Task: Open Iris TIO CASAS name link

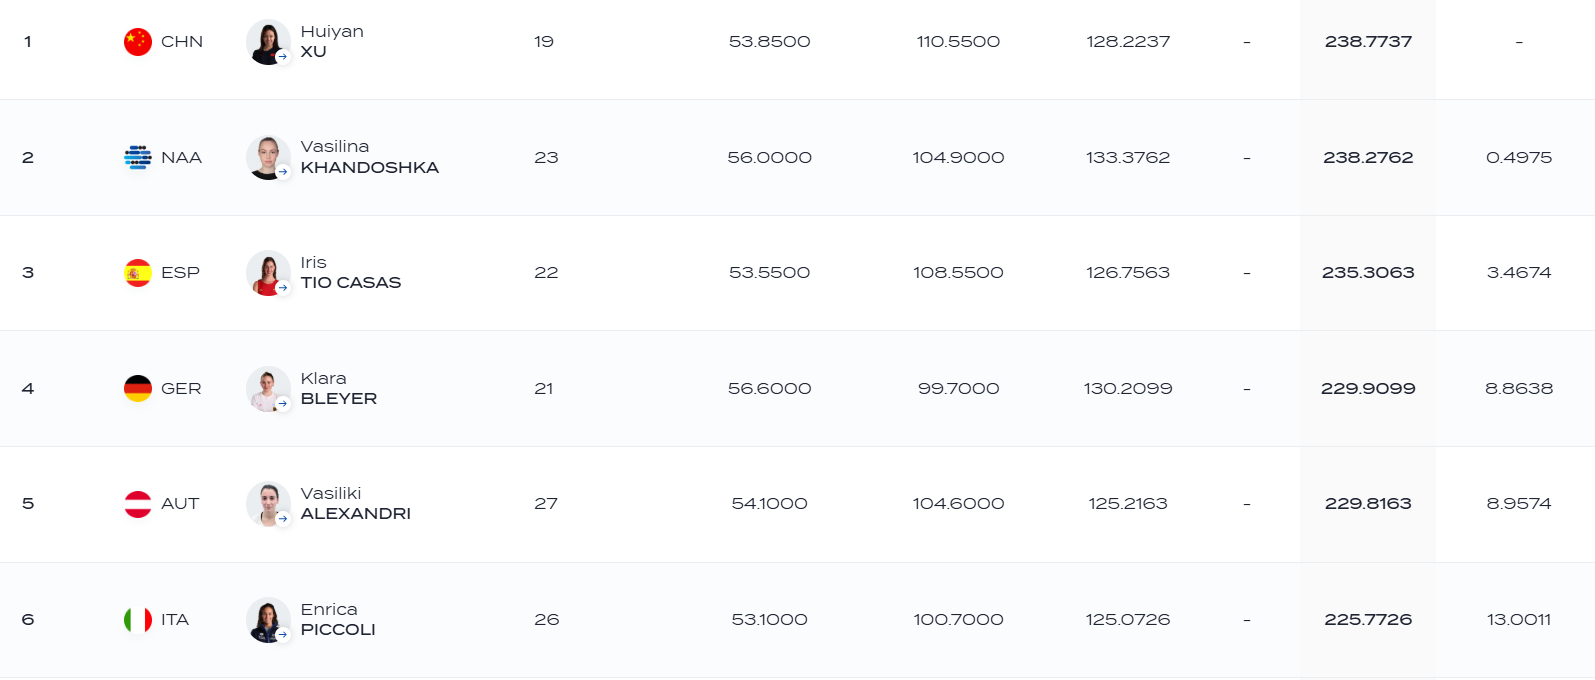Action: tap(351, 273)
